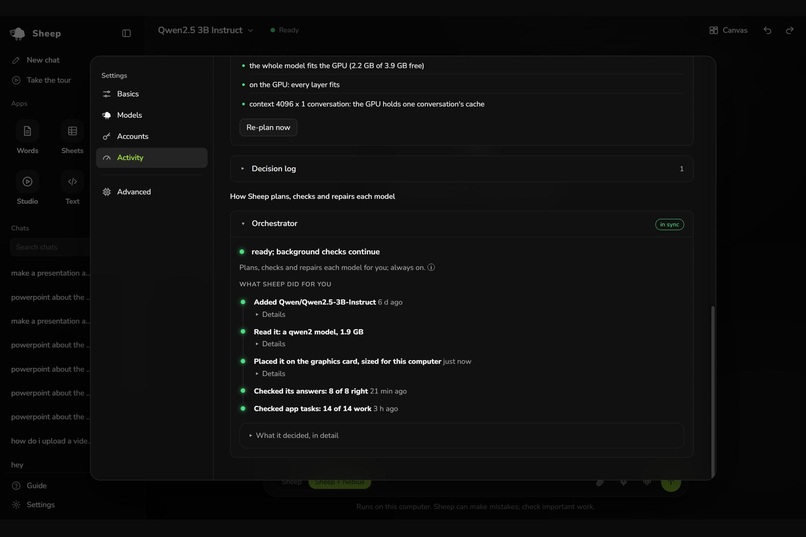Screen dimensions: 806x537
Task: Expand 'What it decided, in detail'
Action: click(x=462, y=435)
